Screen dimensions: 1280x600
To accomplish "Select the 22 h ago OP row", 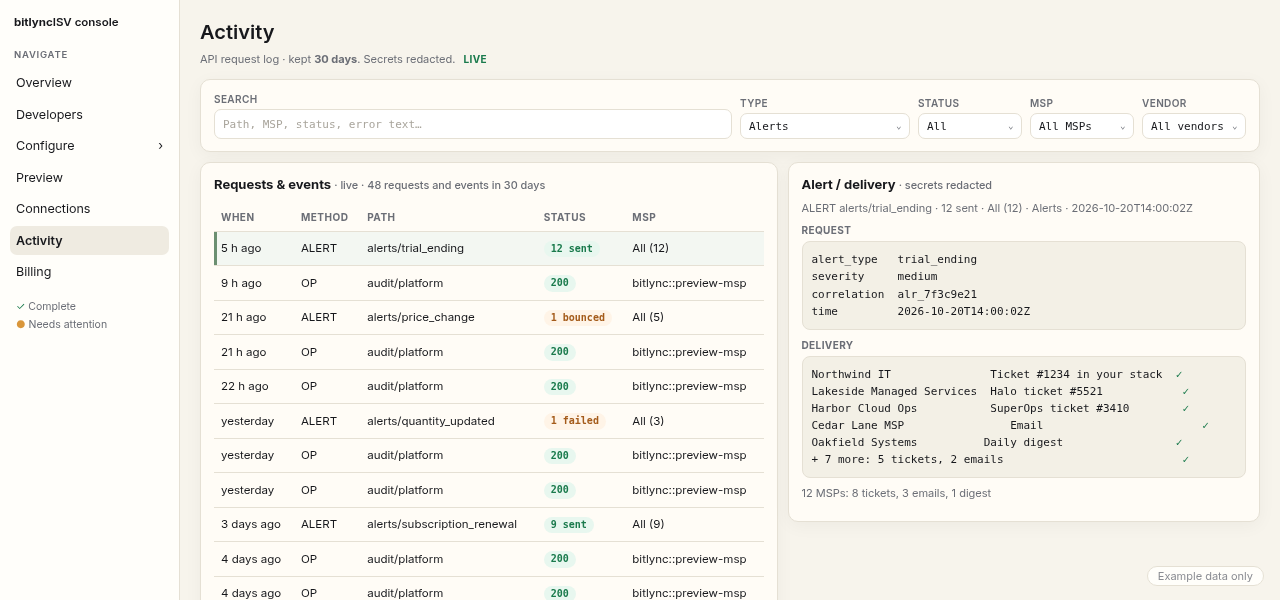I will pos(489,386).
